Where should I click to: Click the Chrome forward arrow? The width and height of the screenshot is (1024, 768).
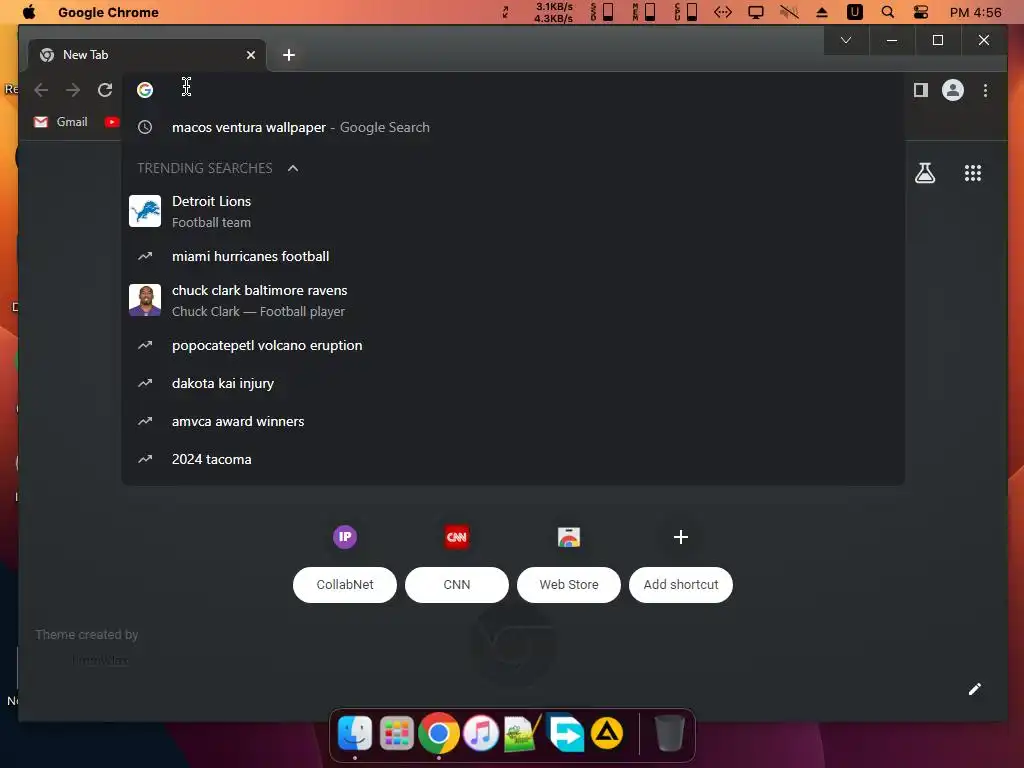73,90
